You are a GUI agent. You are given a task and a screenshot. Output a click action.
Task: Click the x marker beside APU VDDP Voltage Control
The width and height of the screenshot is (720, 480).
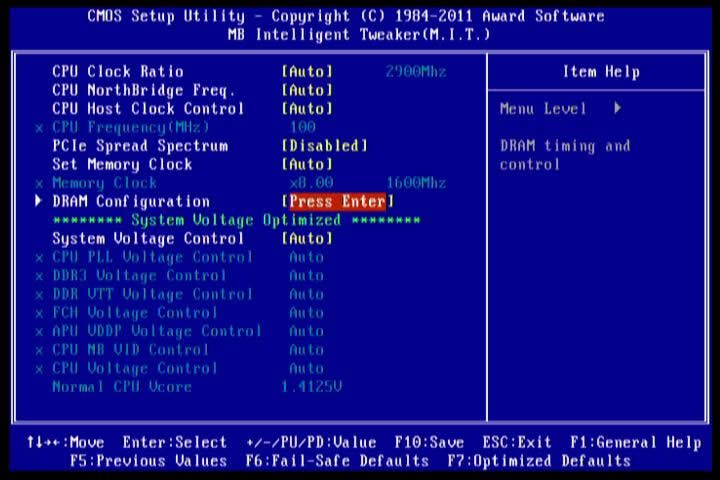click(39, 333)
